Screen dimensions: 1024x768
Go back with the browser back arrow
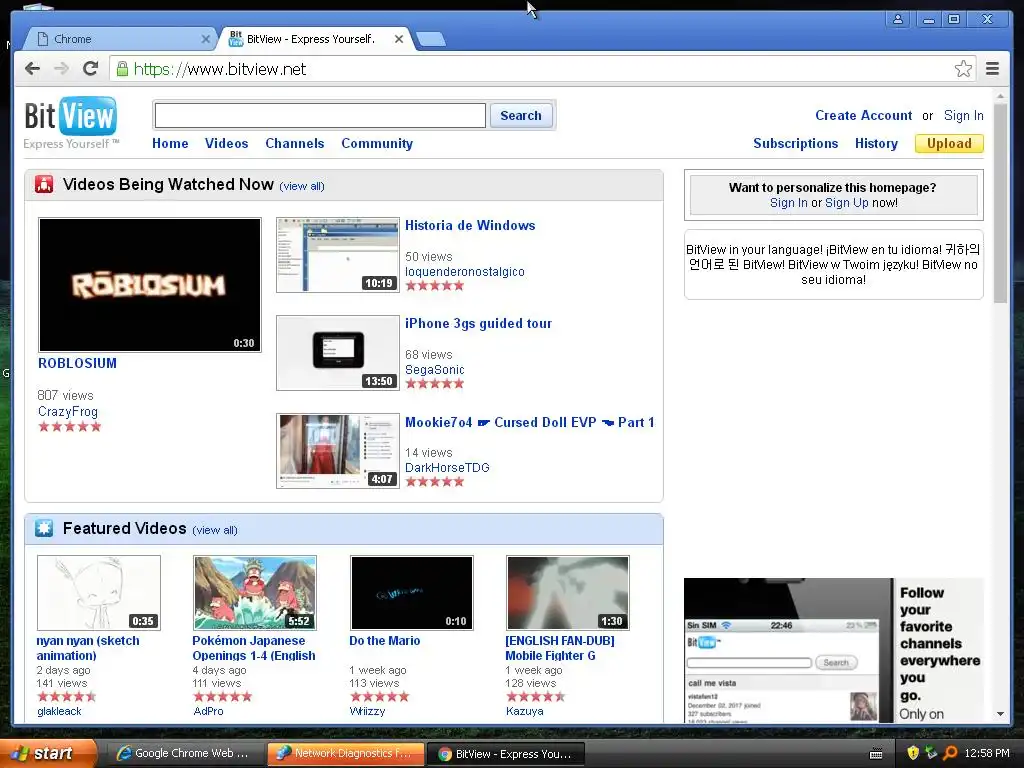tap(32, 69)
